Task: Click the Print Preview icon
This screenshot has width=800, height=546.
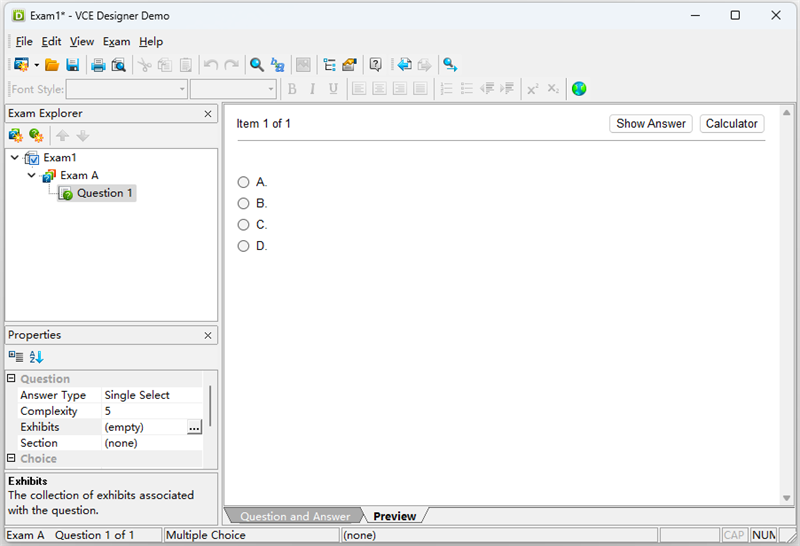Action: [x=118, y=65]
